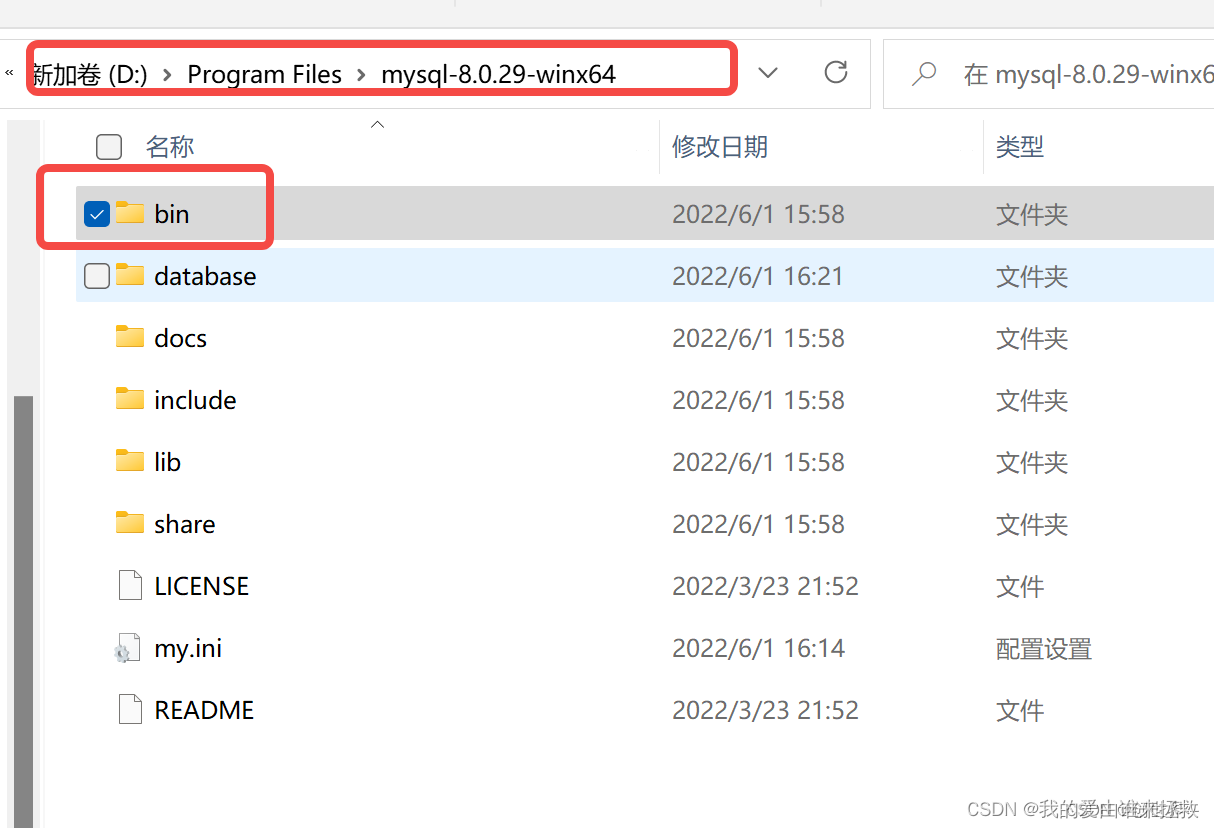Select the bin folder name
The height and width of the screenshot is (828, 1214).
pyautogui.click(x=172, y=214)
